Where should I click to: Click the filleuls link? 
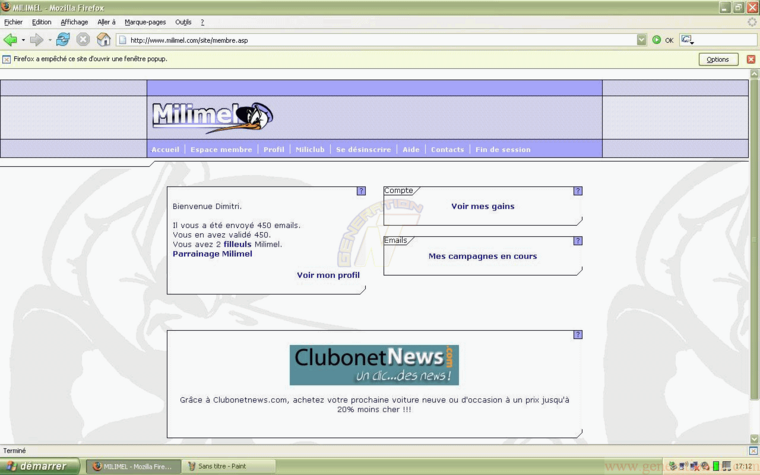[x=238, y=244]
